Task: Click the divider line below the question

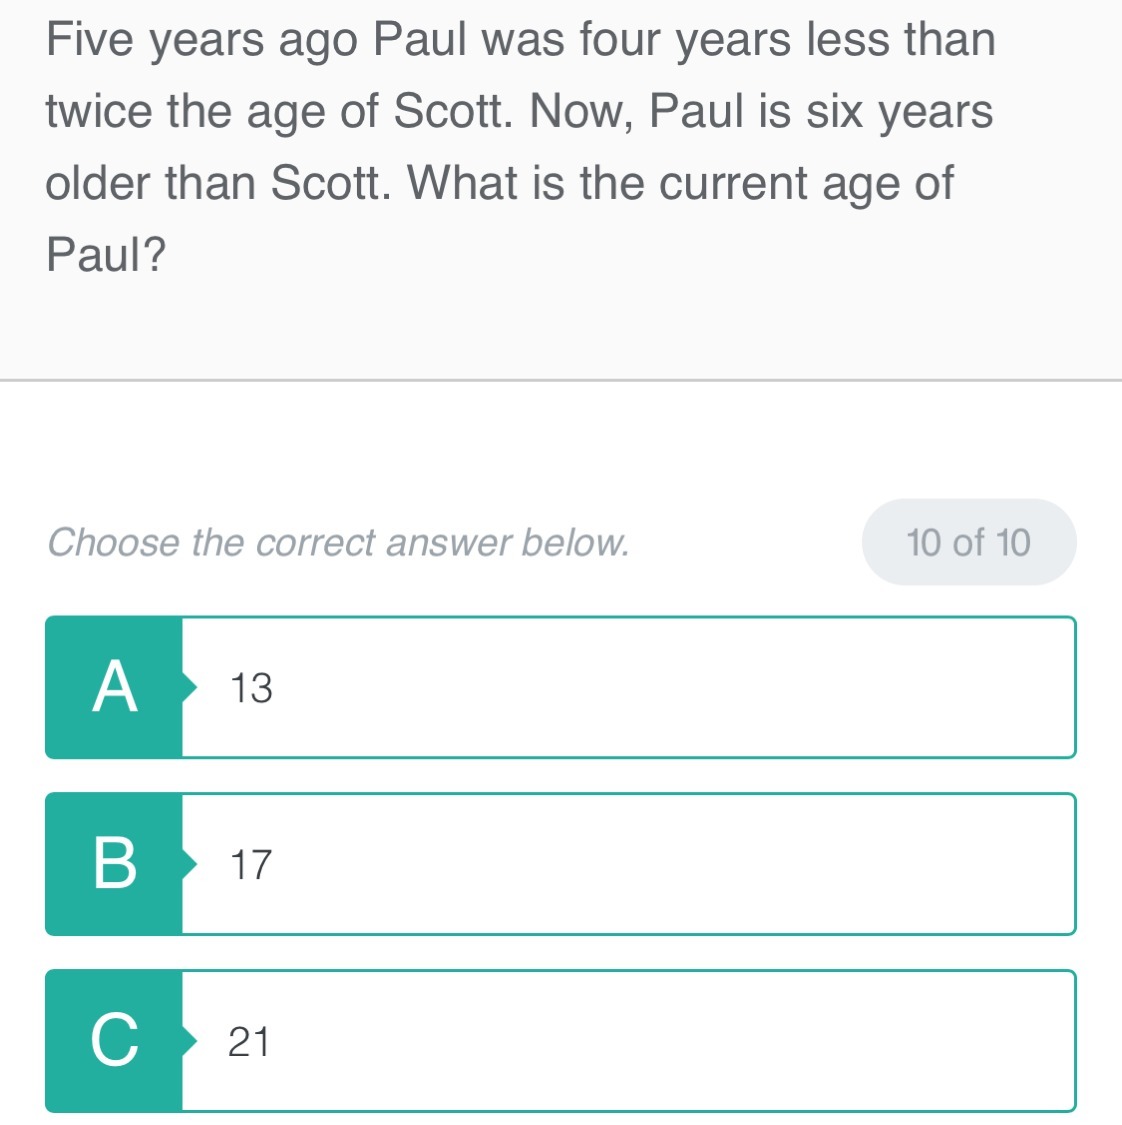Action: [561, 380]
